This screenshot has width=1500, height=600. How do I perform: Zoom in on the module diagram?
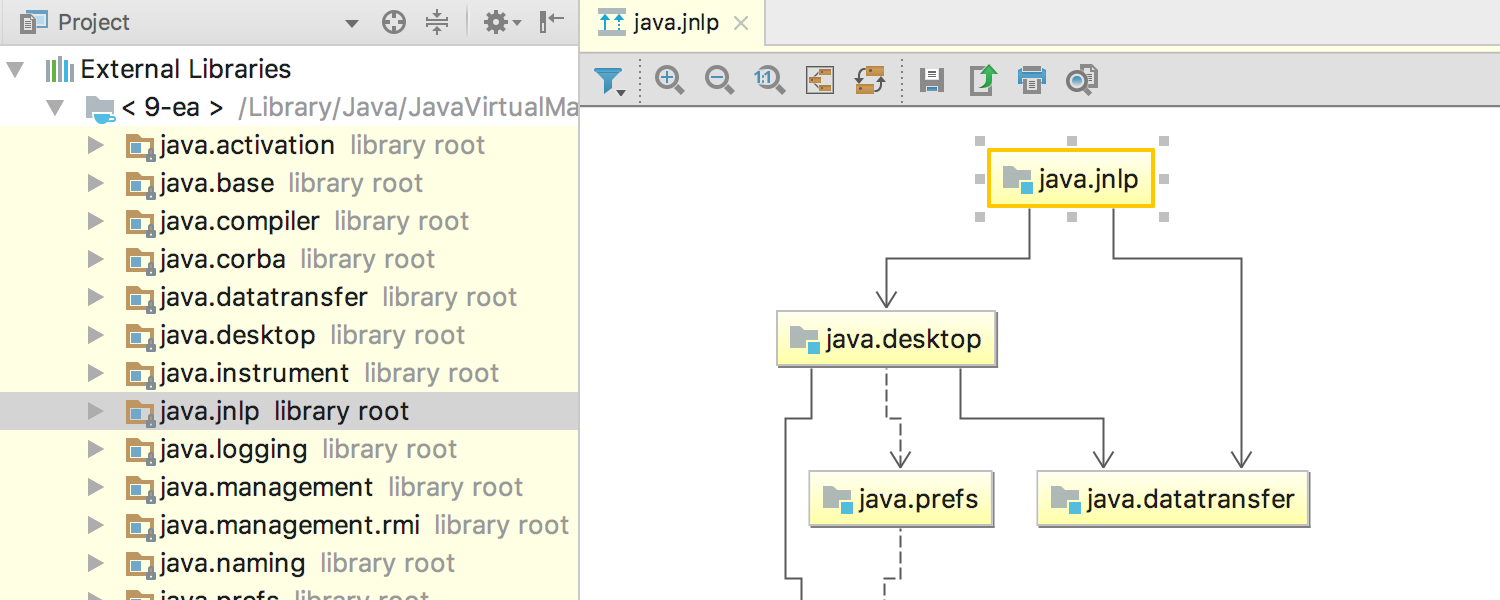click(x=669, y=80)
